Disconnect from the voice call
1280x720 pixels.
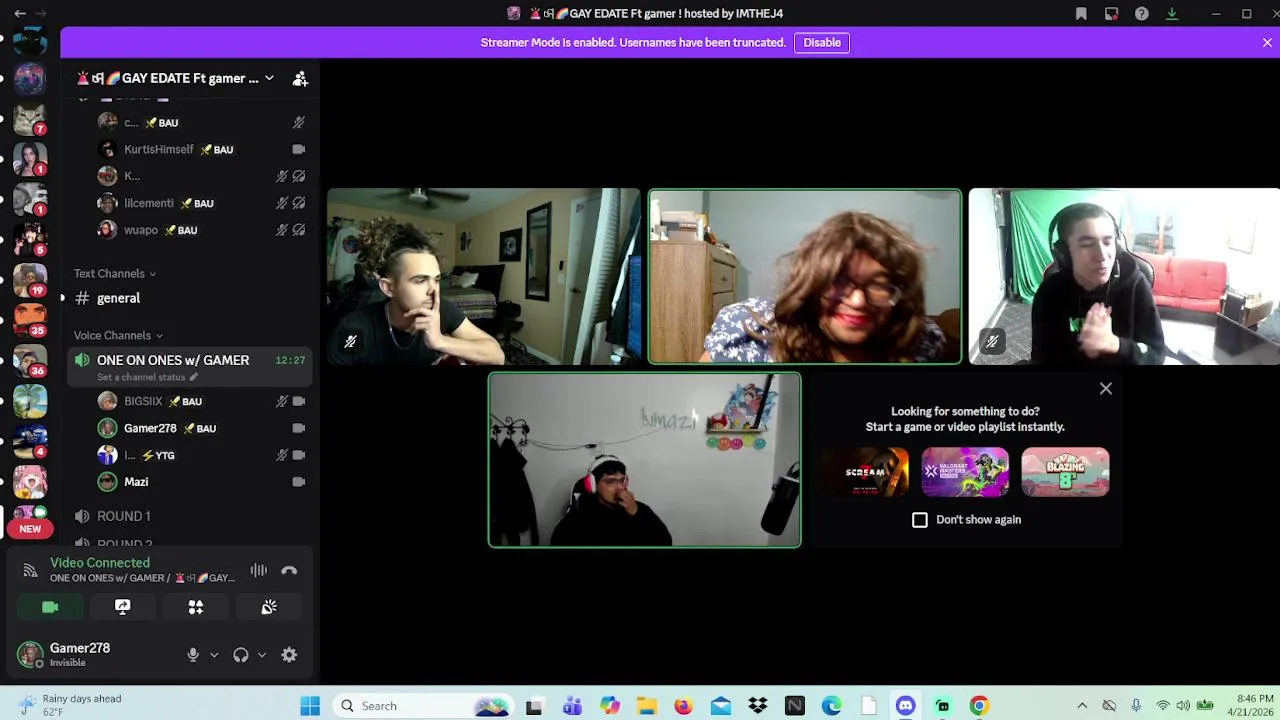289,570
